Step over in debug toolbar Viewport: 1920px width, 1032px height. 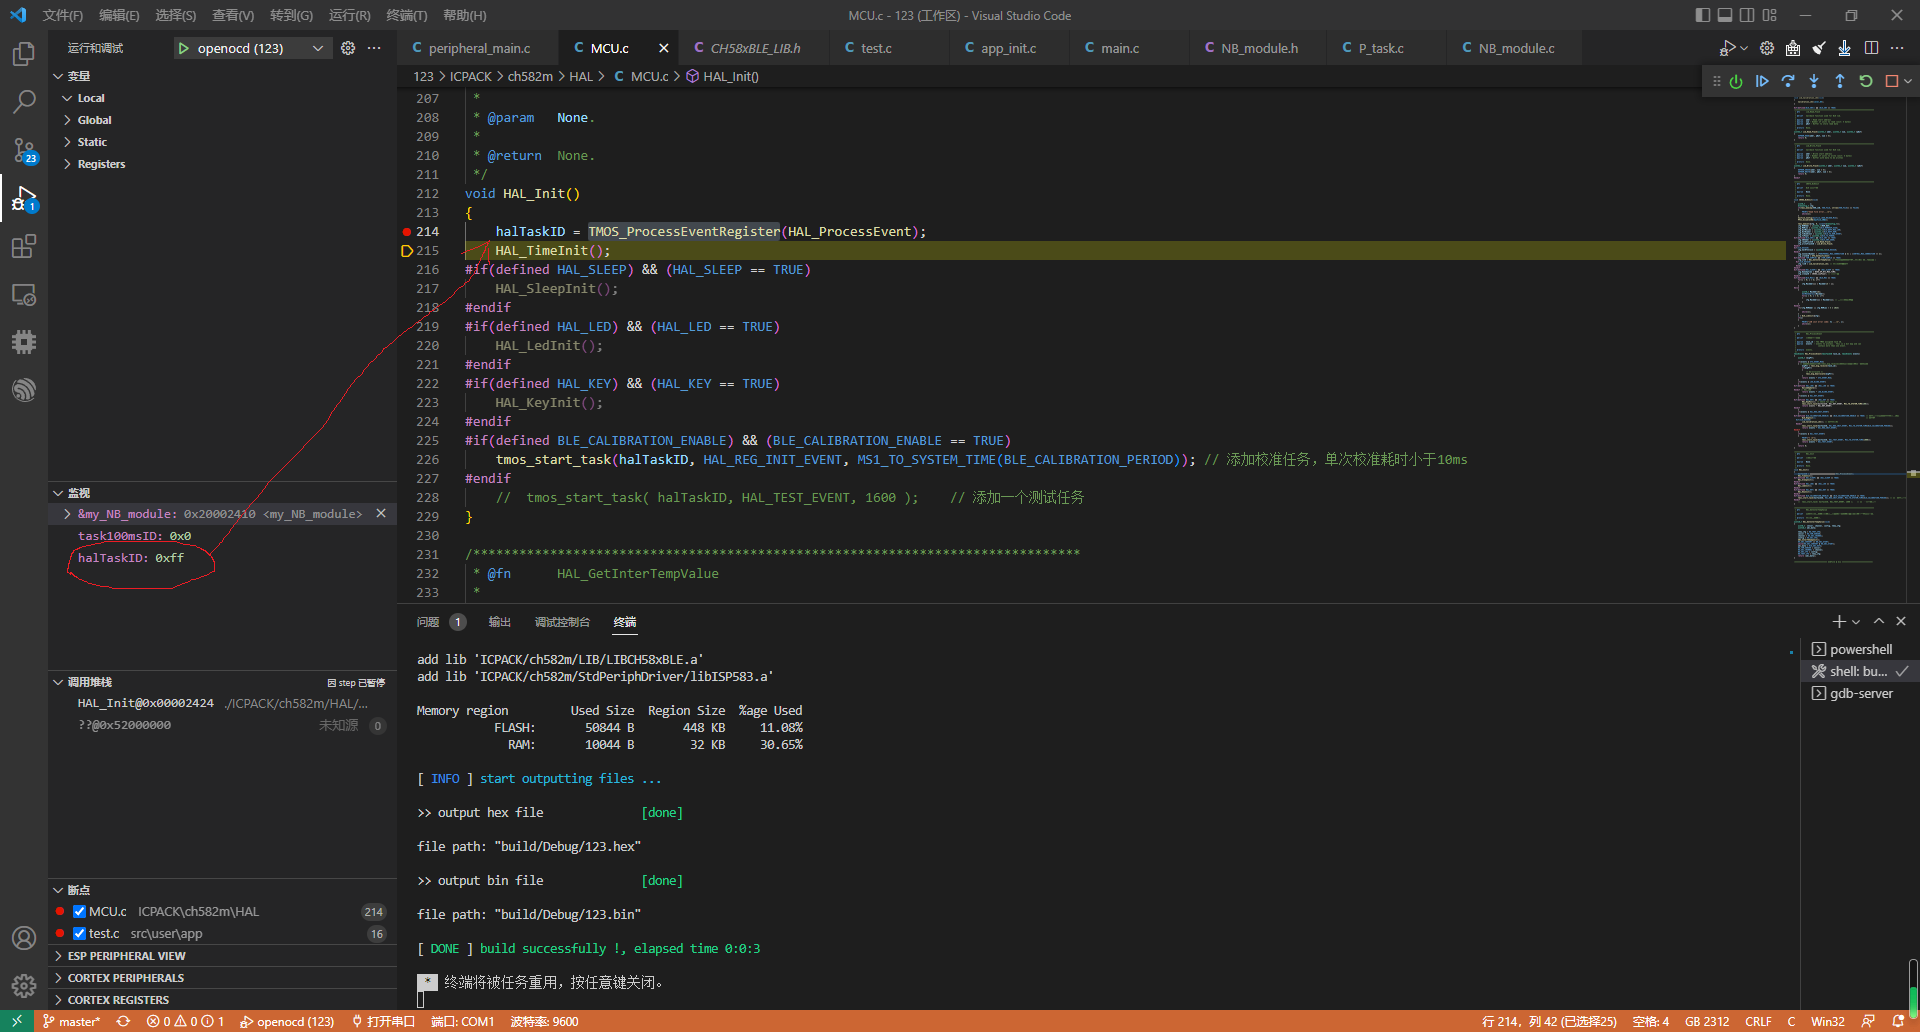click(1788, 81)
